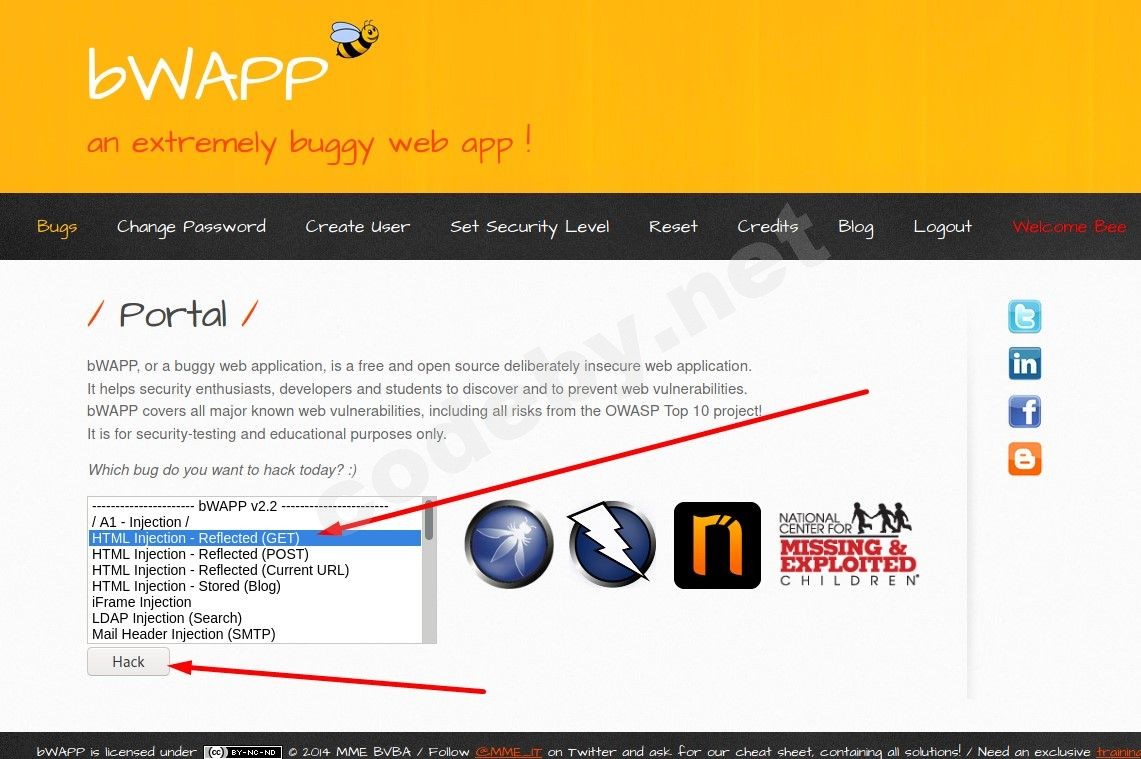Open the Facebook sidebar icon
This screenshot has width=1141, height=759.
point(1024,411)
